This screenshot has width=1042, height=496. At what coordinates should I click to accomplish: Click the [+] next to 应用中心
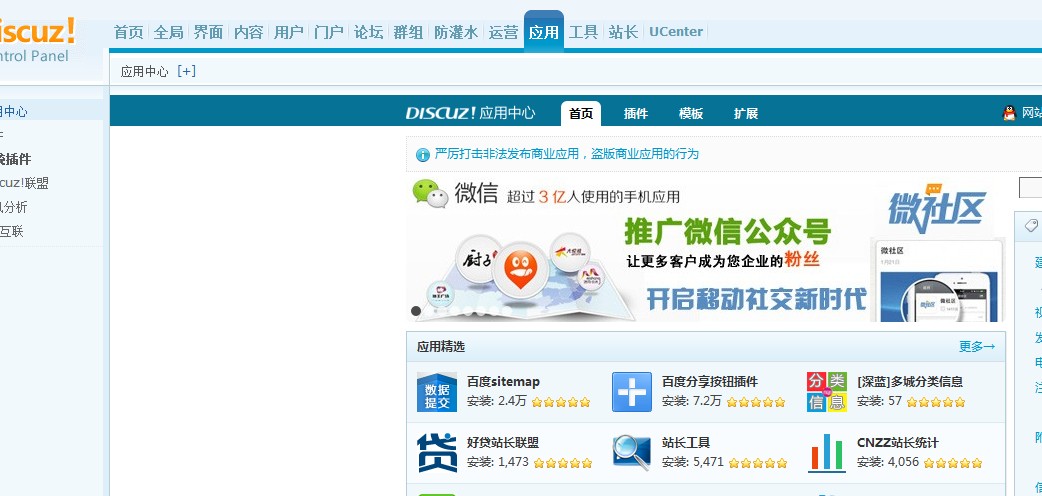click(186, 71)
